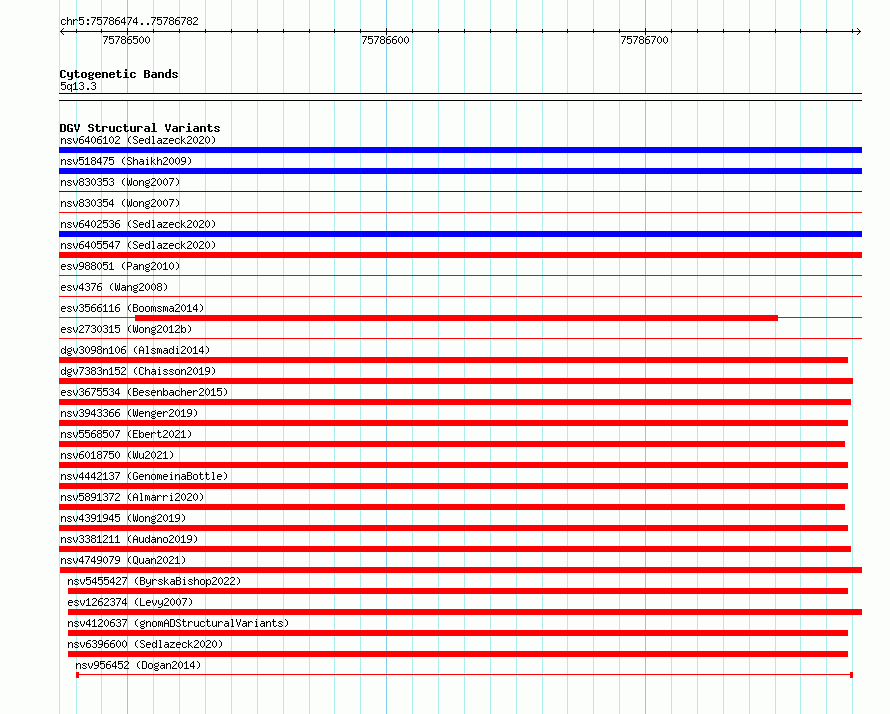Open nsv4442137 (GenomeinaBottle) variant
The image size is (890, 714).
pos(144,476)
